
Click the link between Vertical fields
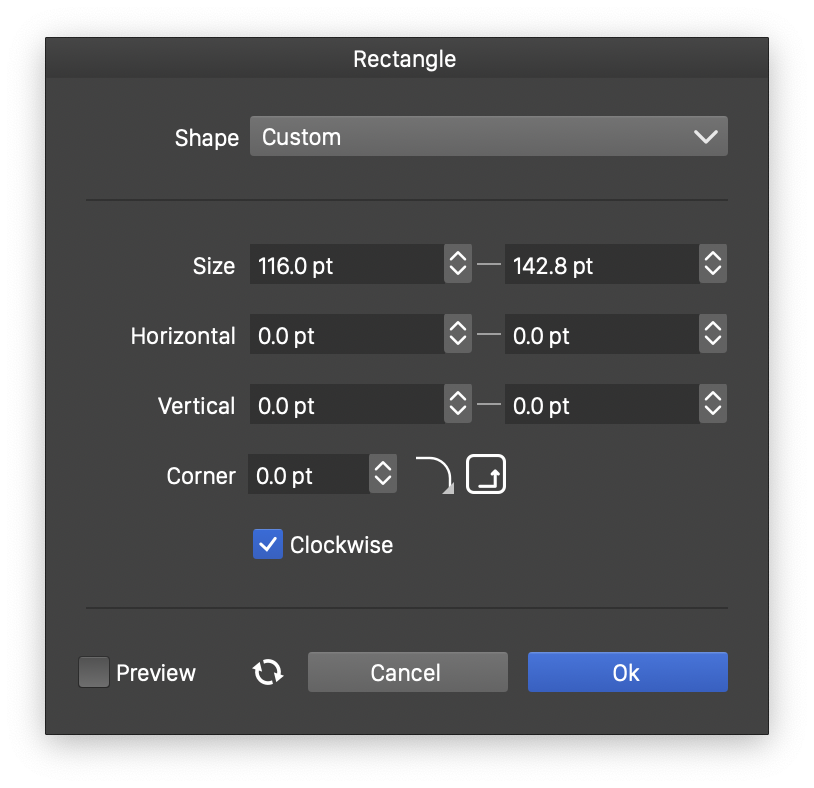click(x=488, y=405)
